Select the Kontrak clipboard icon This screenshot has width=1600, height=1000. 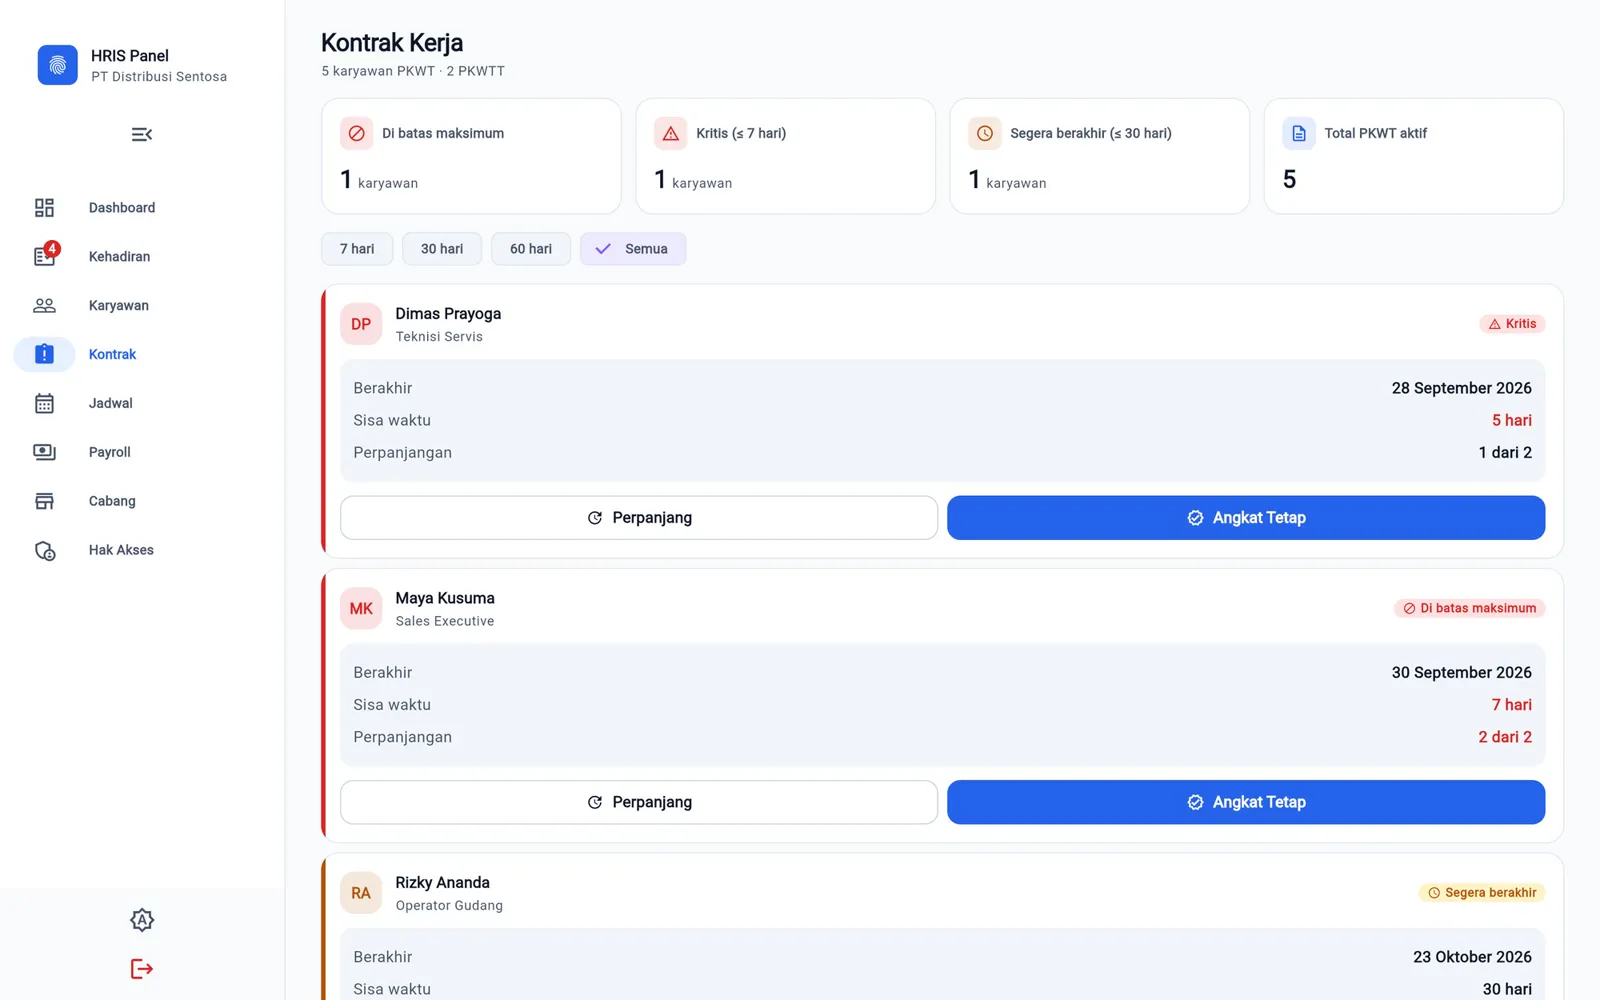[x=44, y=354]
